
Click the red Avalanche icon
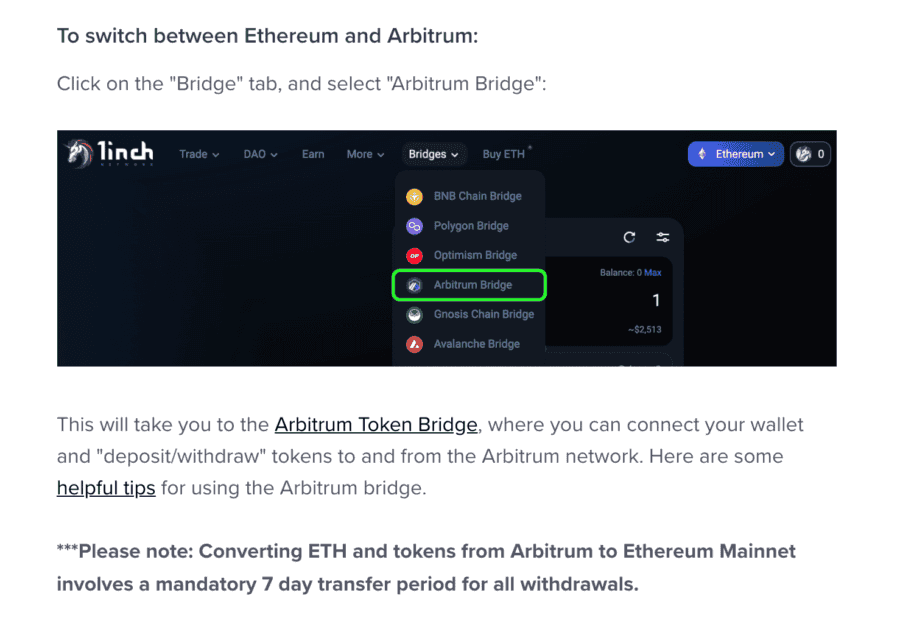click(414, 344)
